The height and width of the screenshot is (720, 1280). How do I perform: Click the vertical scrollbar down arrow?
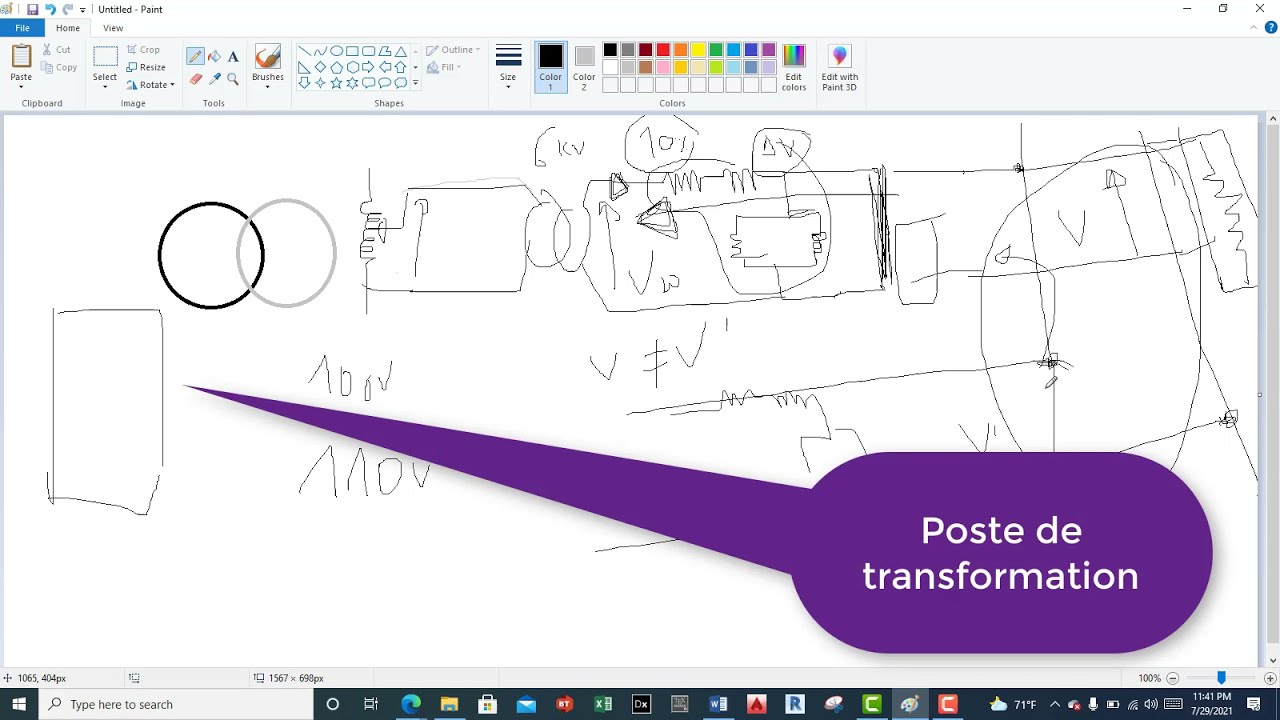point(1272,660)
